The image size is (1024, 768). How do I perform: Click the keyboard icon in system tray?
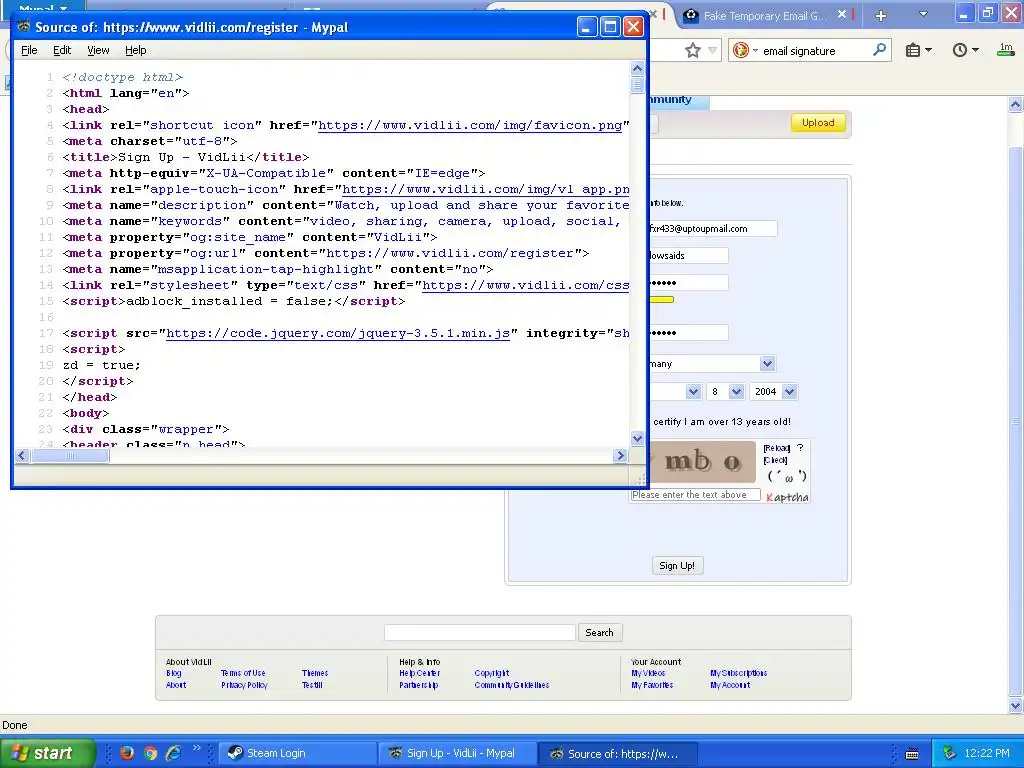(912, 754)
